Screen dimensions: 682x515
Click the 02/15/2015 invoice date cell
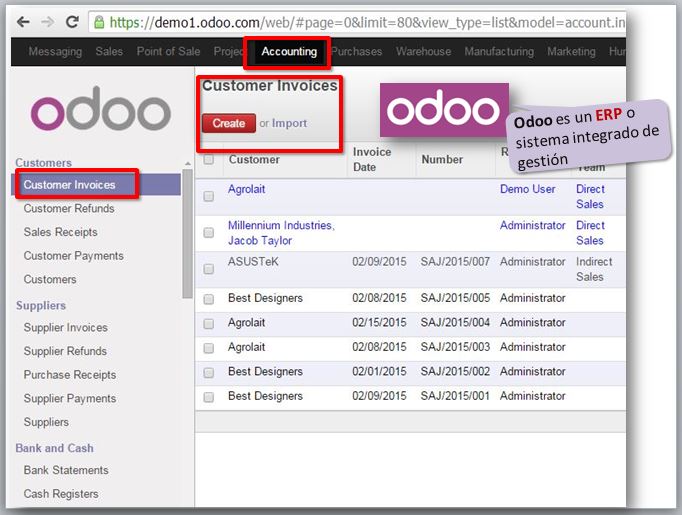[379, 322]
